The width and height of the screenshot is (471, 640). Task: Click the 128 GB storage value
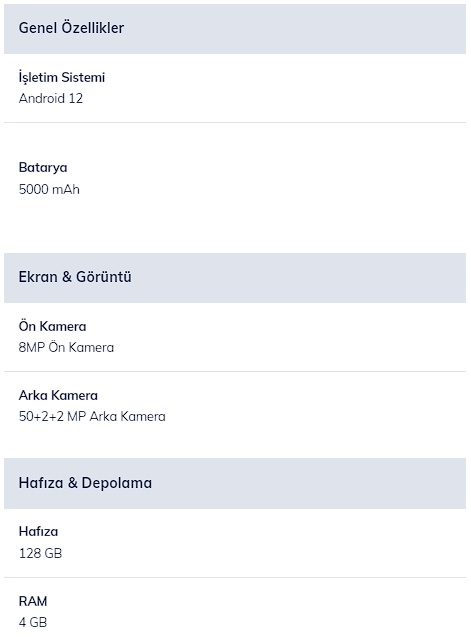tap(40, 553)
